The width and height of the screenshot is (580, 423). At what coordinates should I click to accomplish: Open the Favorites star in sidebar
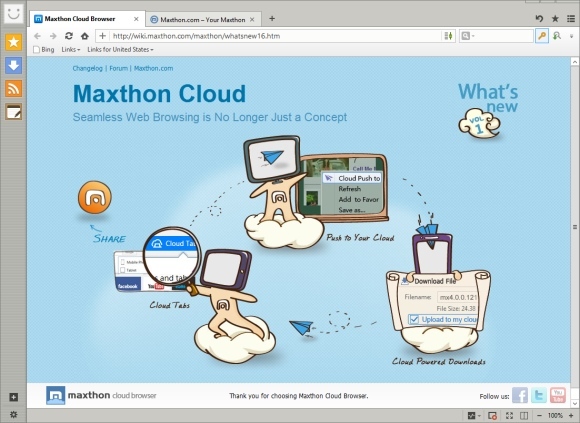click(13, 42)
